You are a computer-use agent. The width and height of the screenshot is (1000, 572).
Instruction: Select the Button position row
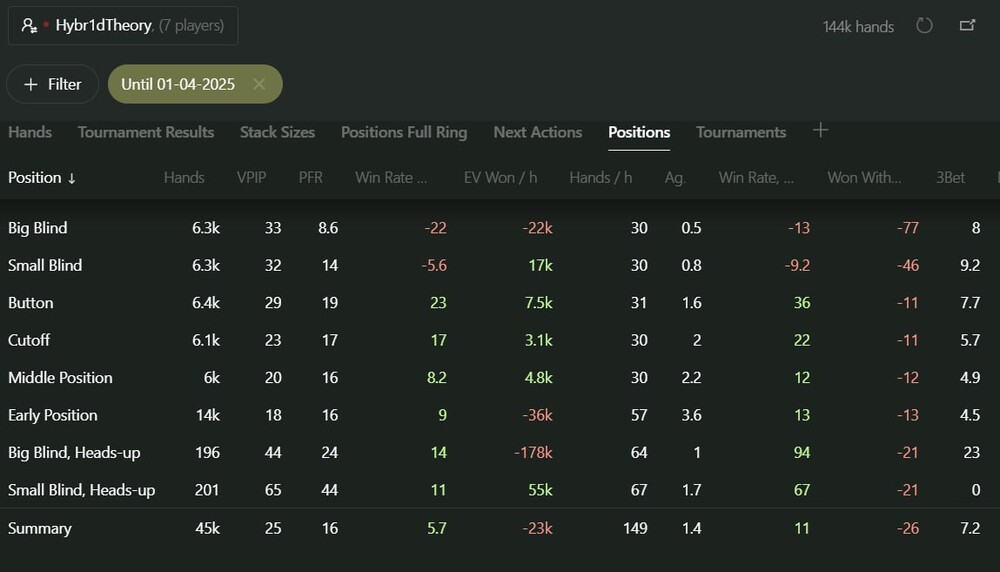point(31,303)
